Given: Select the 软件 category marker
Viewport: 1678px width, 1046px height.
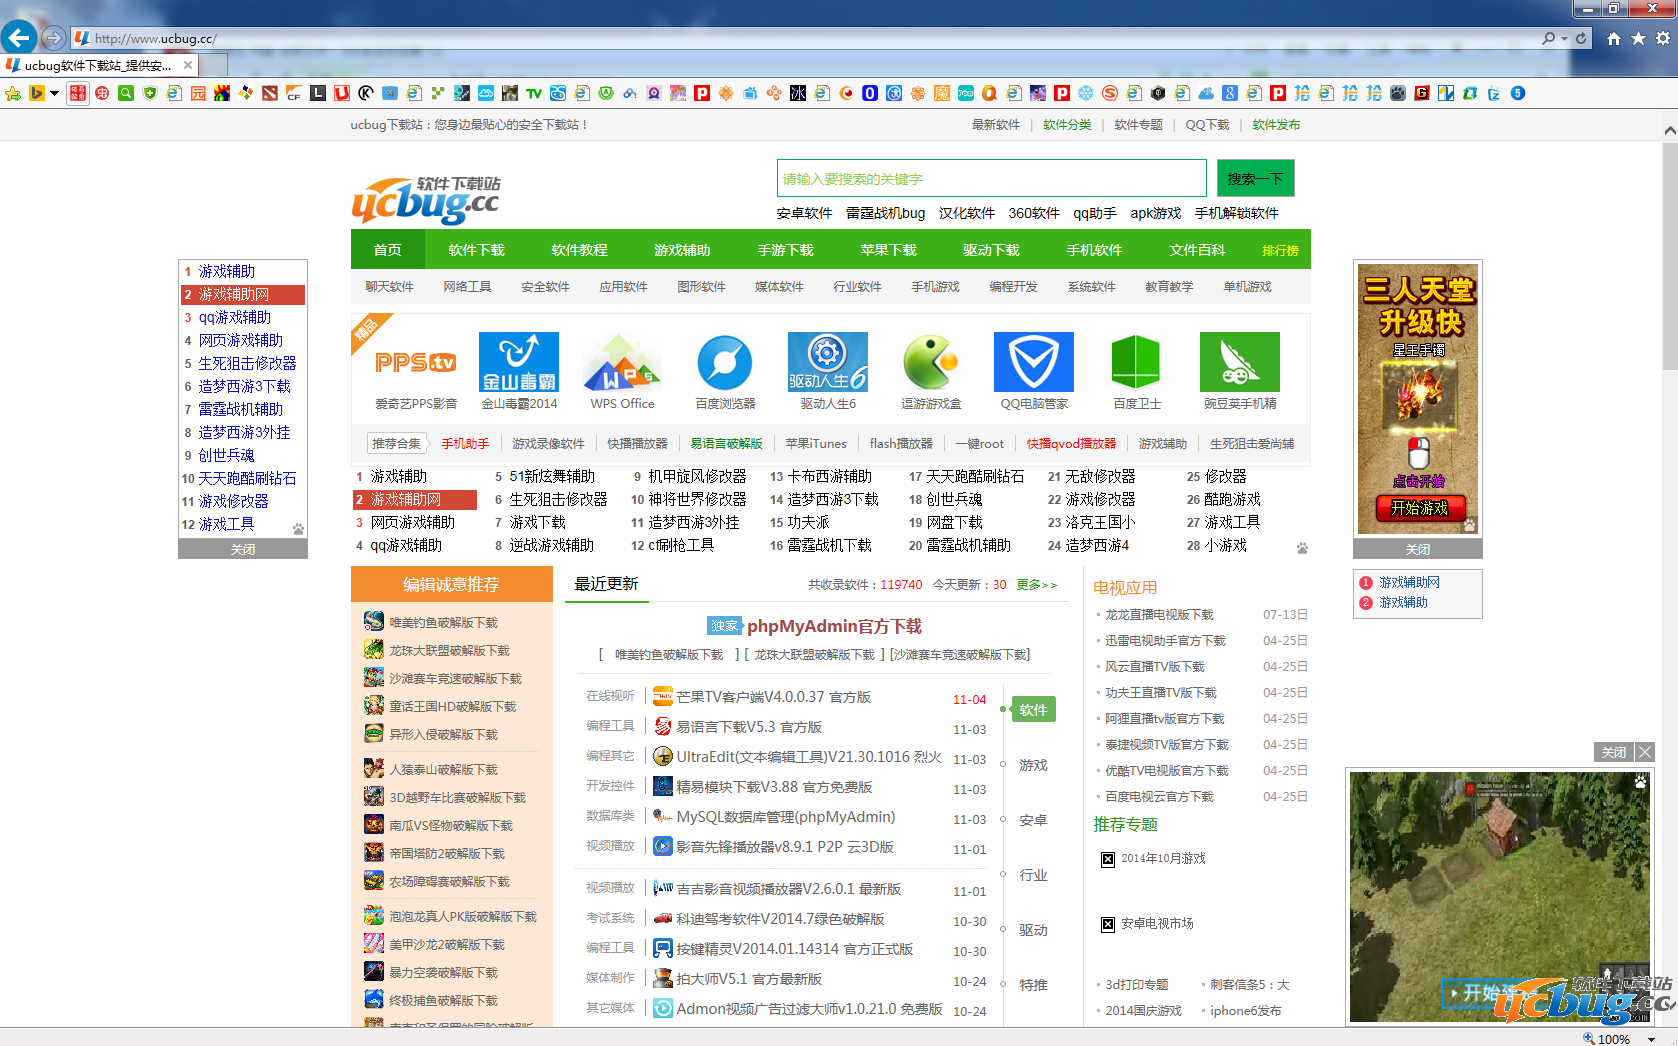Looking at the screenshot, I should tap(1033, 710).
